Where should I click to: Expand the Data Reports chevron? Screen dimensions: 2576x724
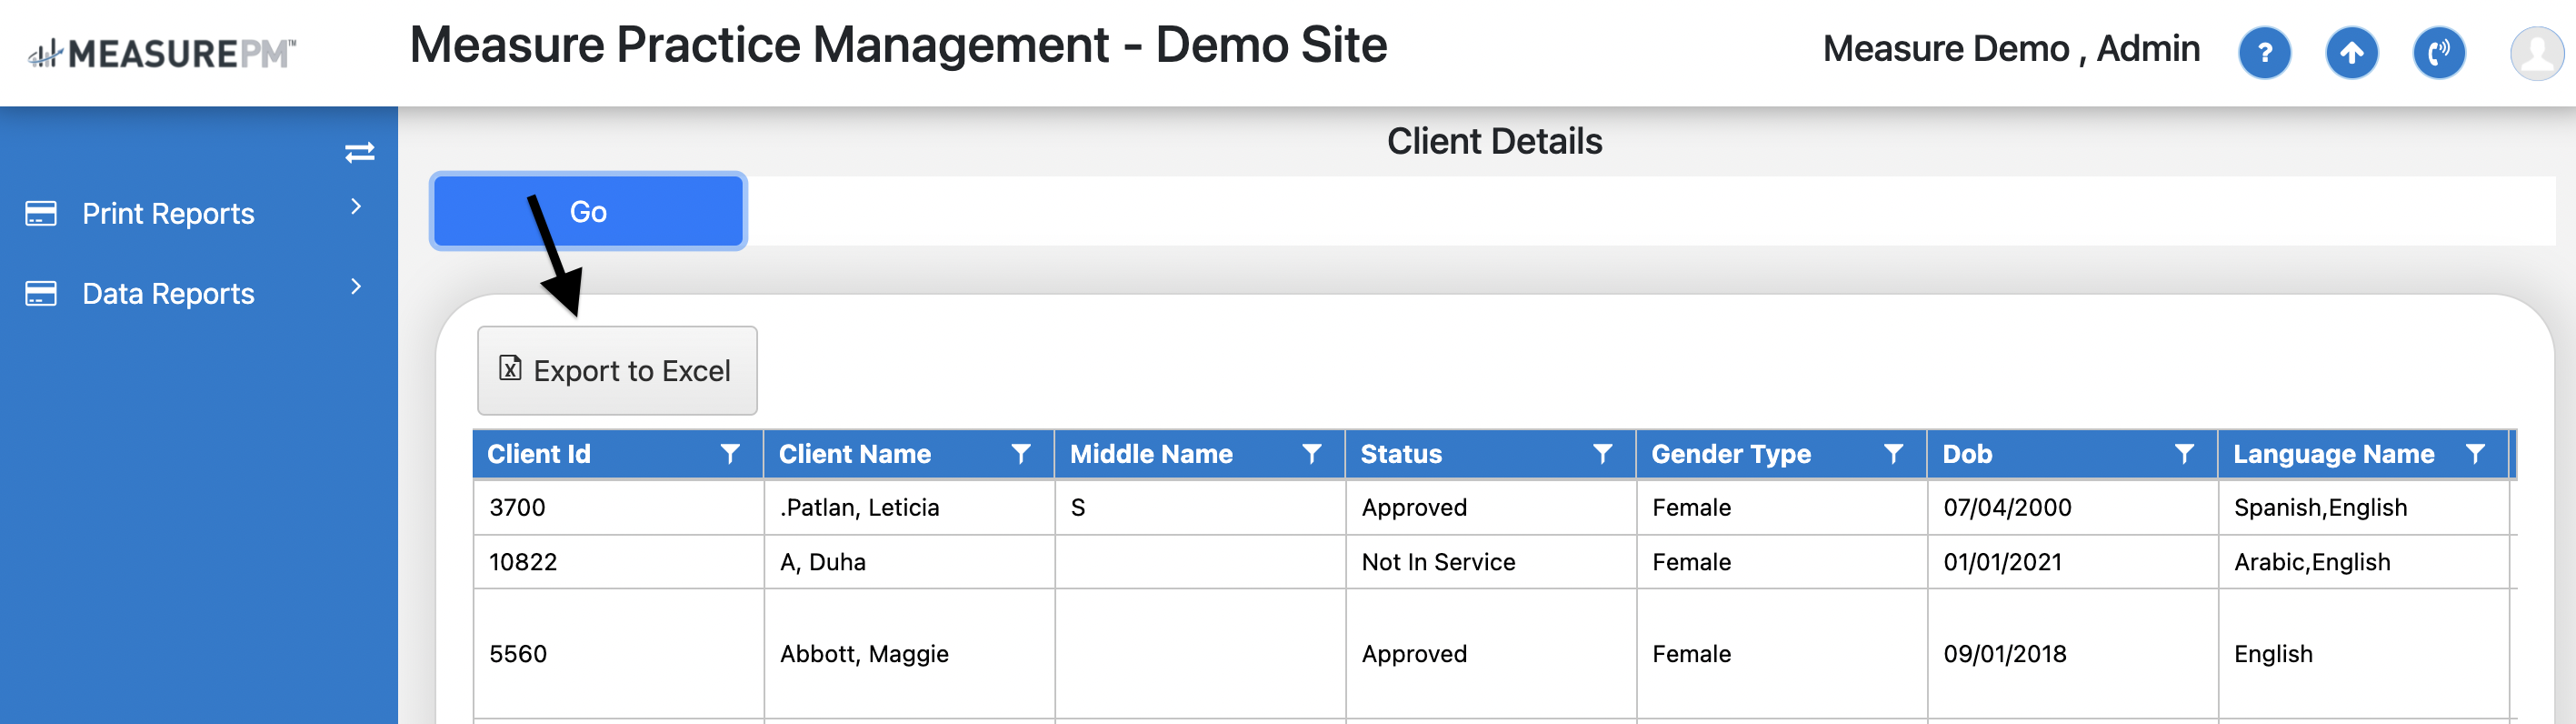click(356, 287)
